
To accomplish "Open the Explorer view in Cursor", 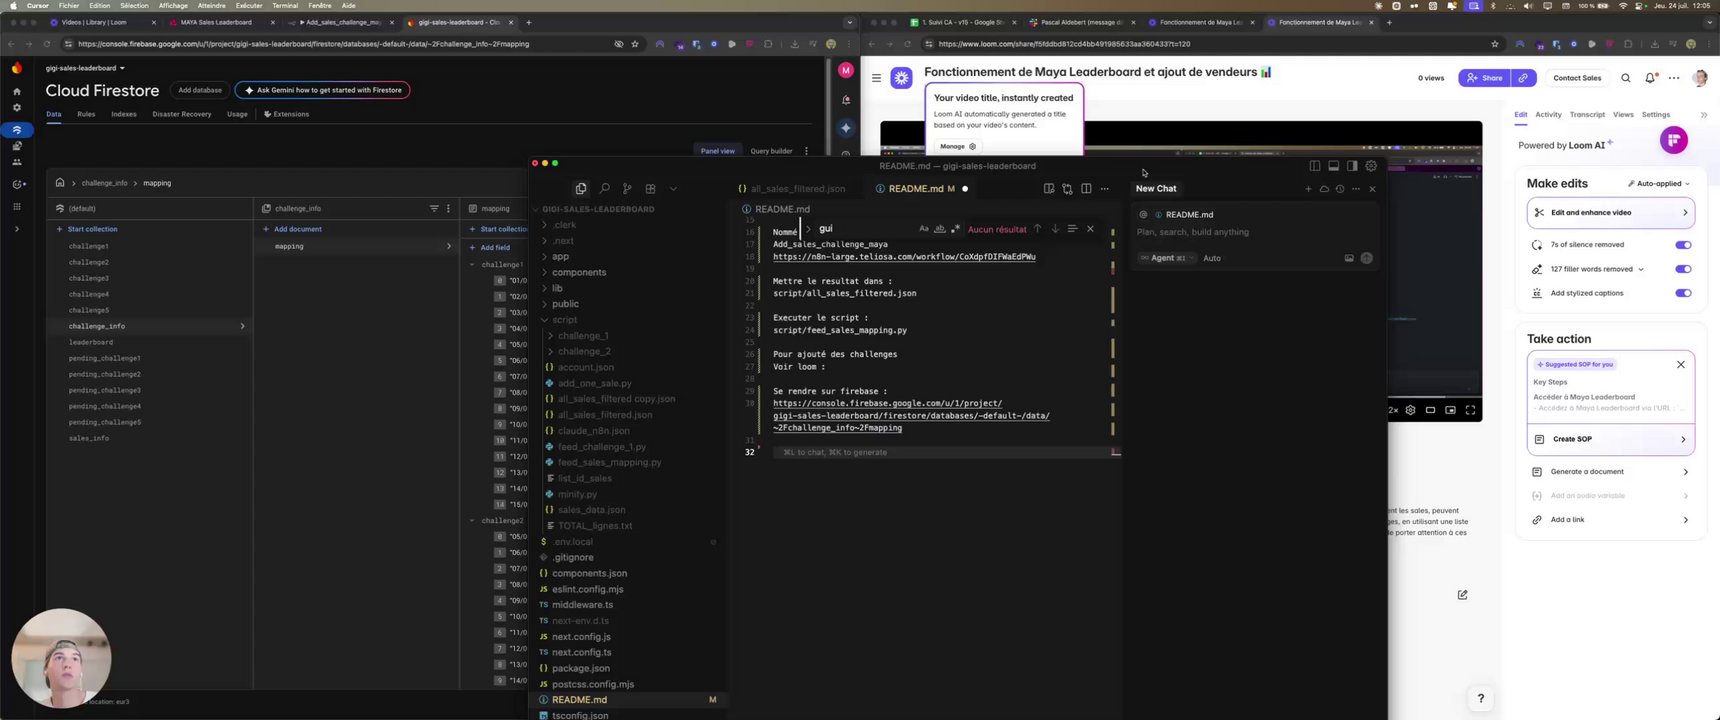I will click(581, 188).
